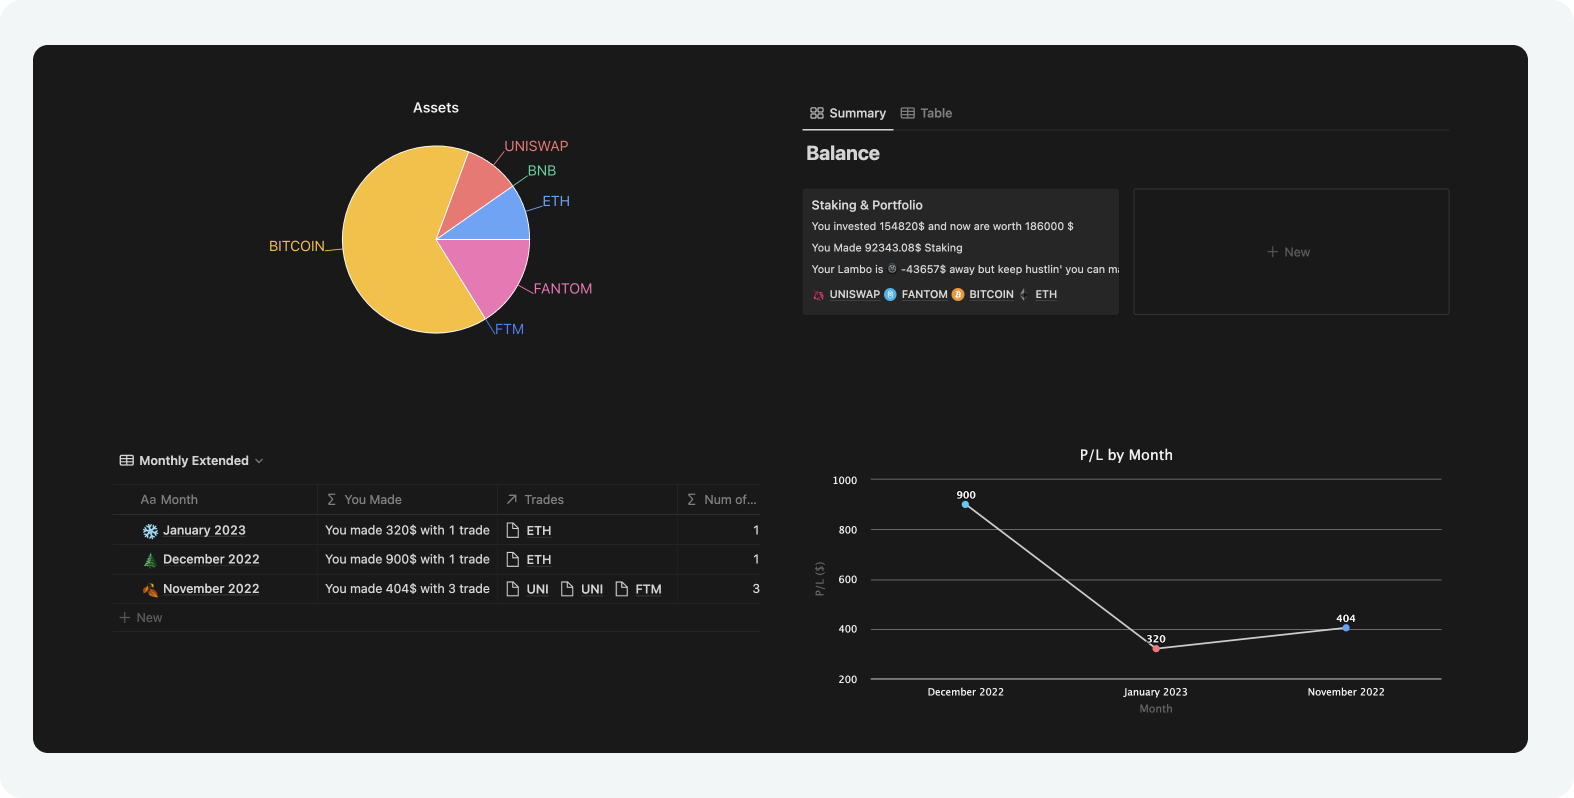This screenshot has height=798, width=1574.
Task: Click the BNB pie chart label
Action: (542, 171)
